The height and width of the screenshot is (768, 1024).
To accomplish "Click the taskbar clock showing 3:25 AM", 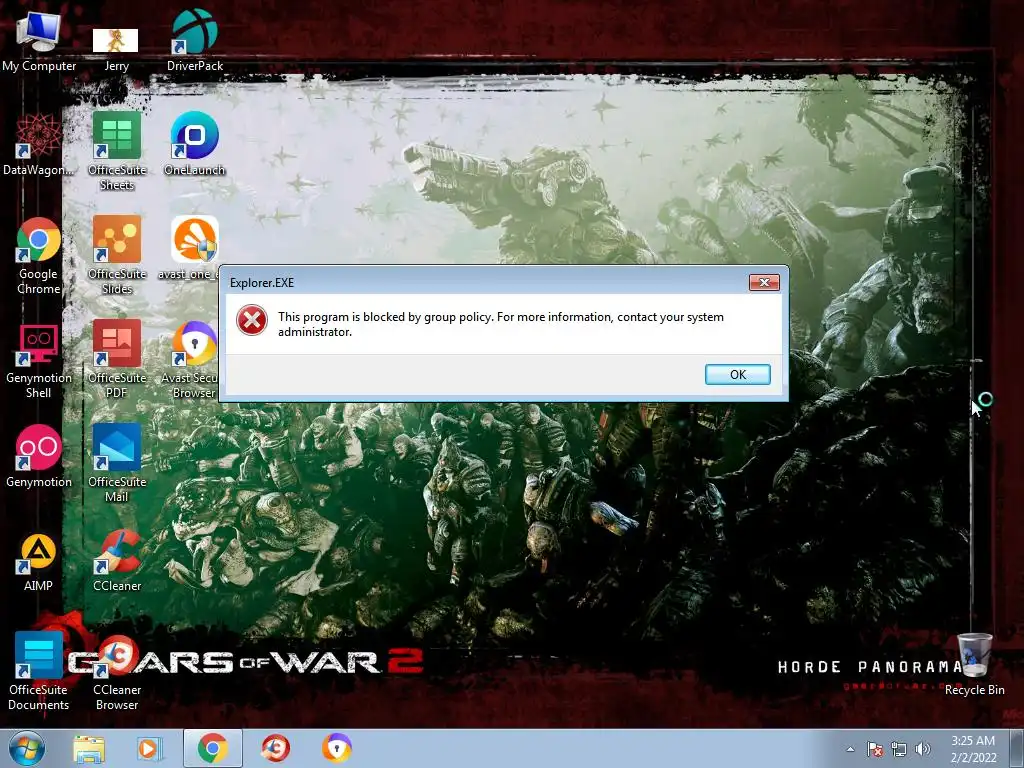I will [973, 749].
